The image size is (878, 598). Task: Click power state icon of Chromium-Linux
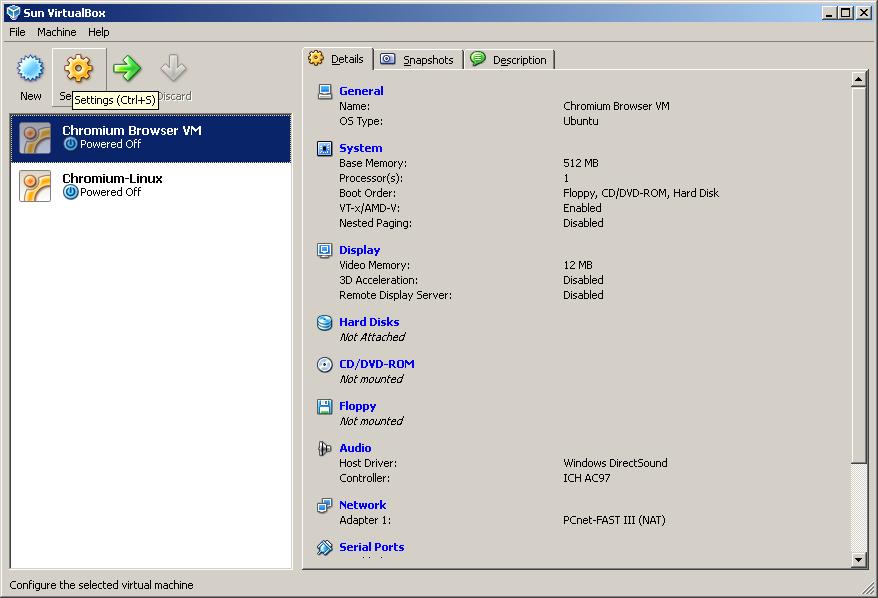pos(70,192)
